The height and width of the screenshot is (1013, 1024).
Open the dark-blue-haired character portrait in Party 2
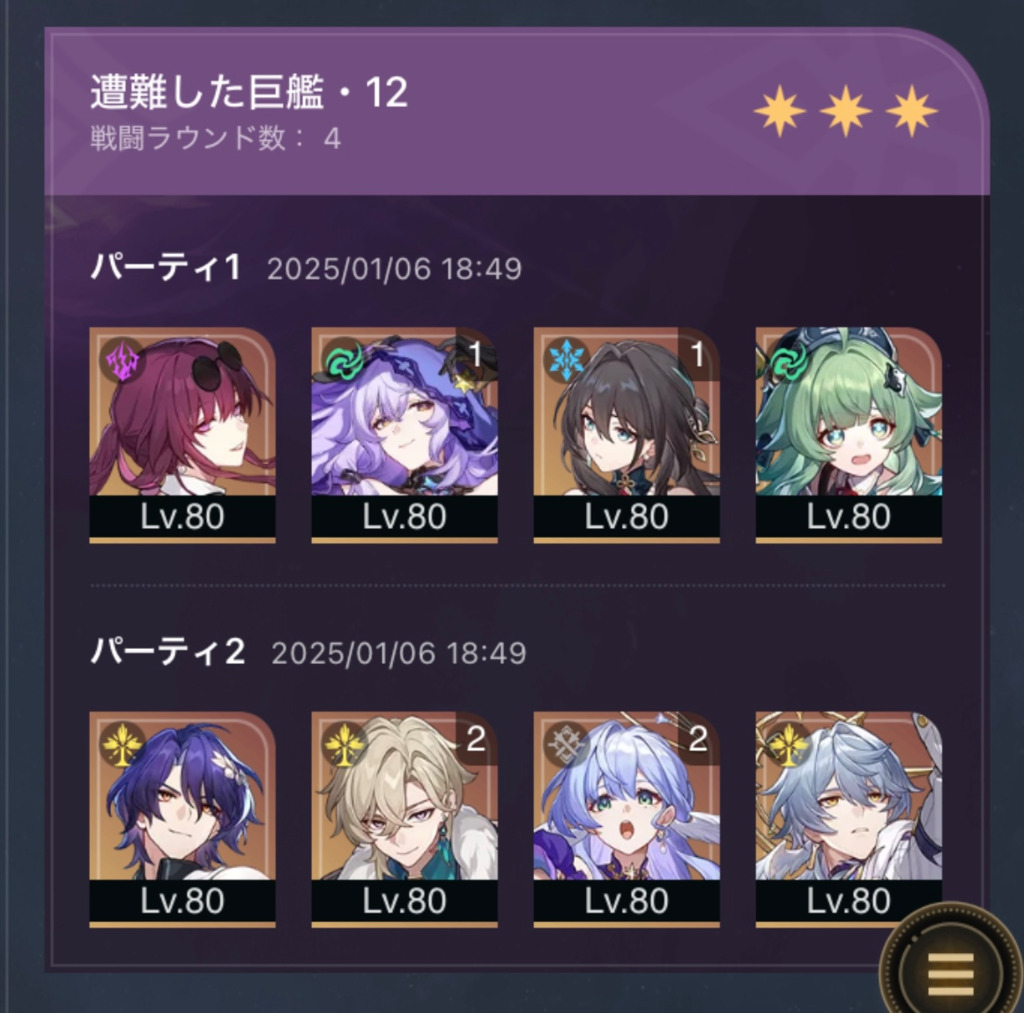pos(182,819)
